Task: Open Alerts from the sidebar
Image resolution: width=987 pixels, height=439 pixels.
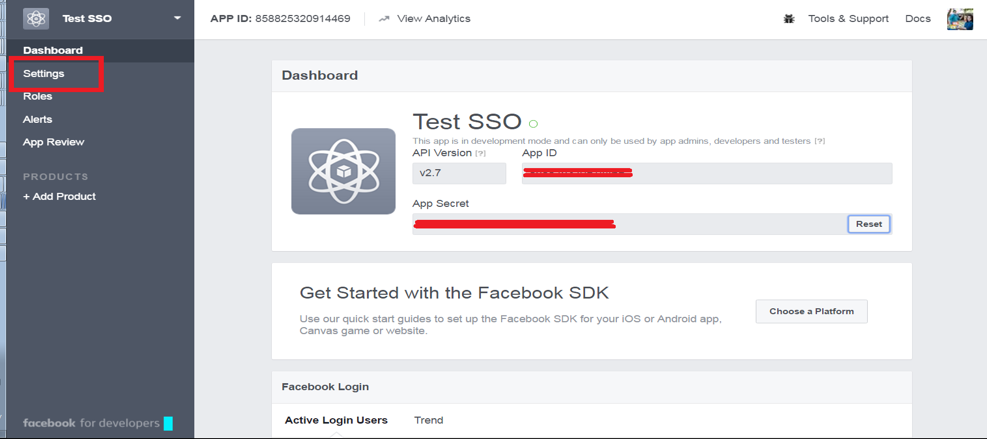Action: pyautogui.click(x=38, y=119)
